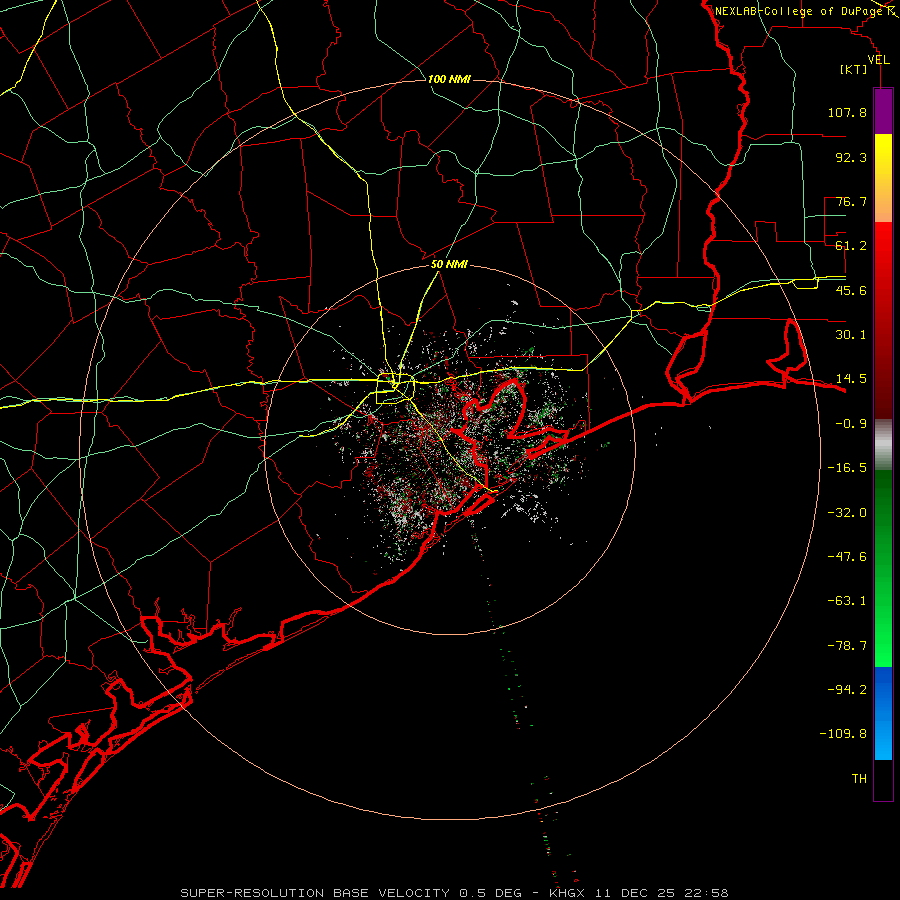Select the -109.8 legend value
The image size is (900, 900).
(843, 734)
